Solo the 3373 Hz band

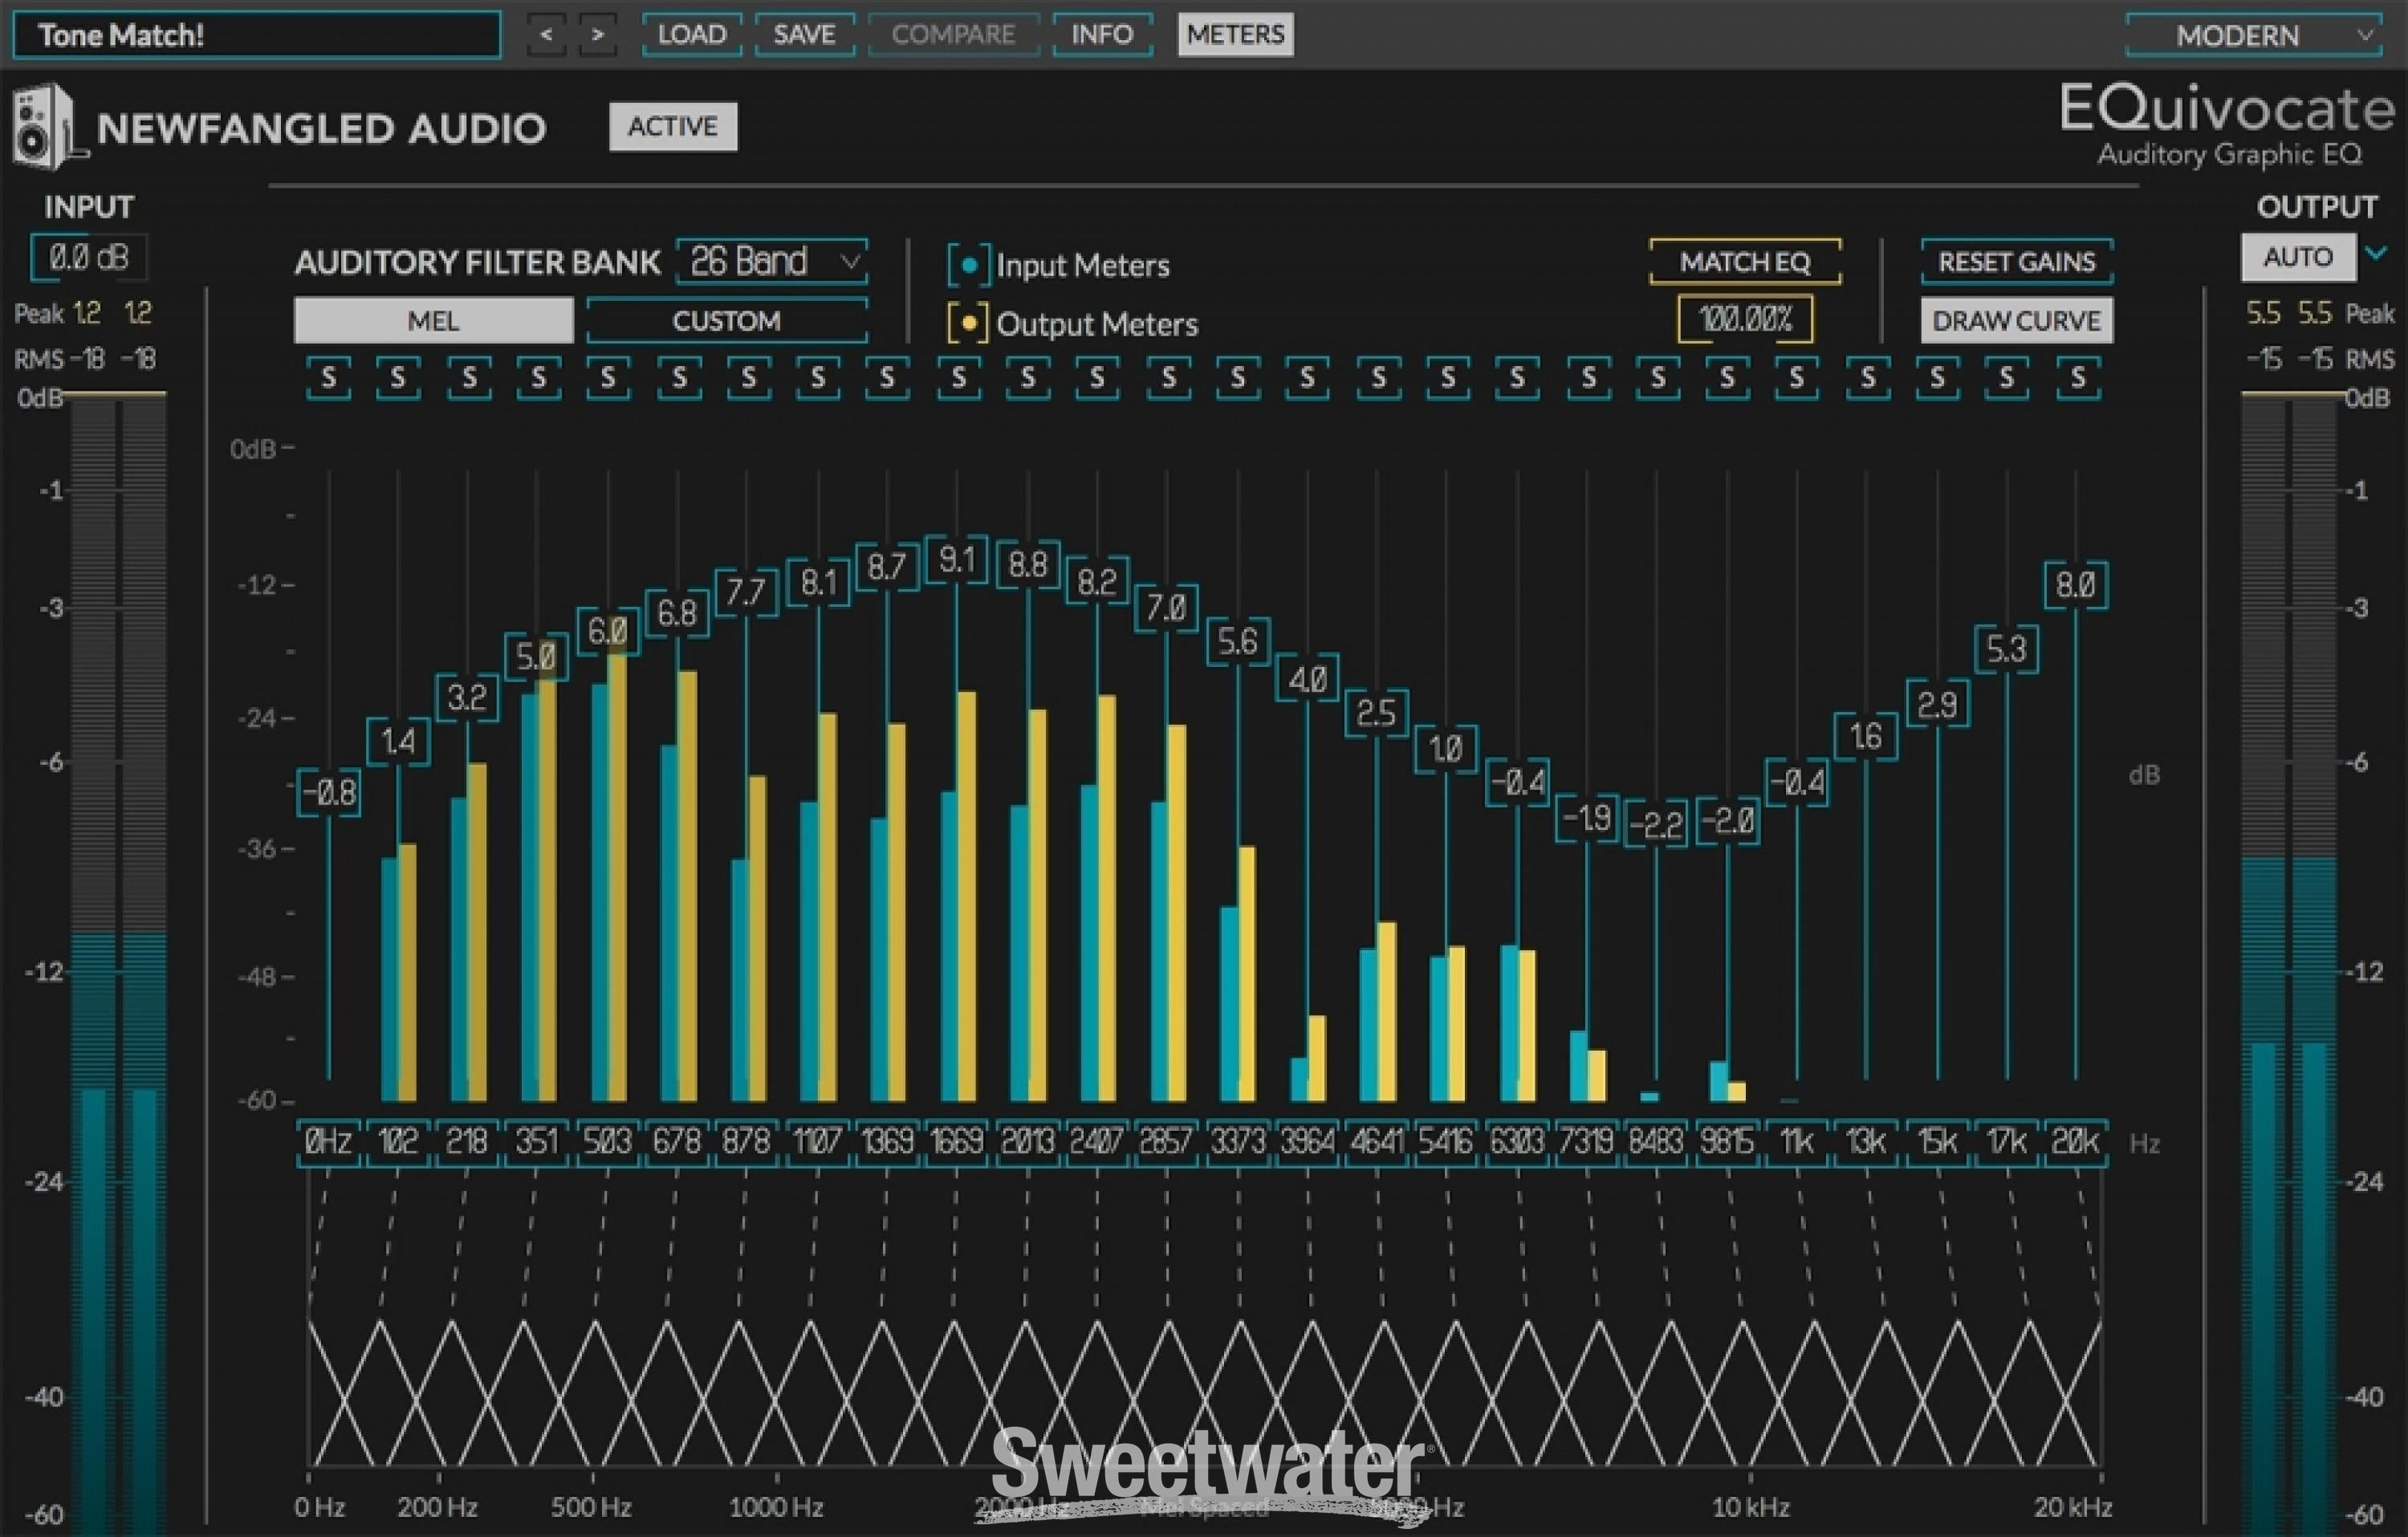click(x=1238, y=378)
